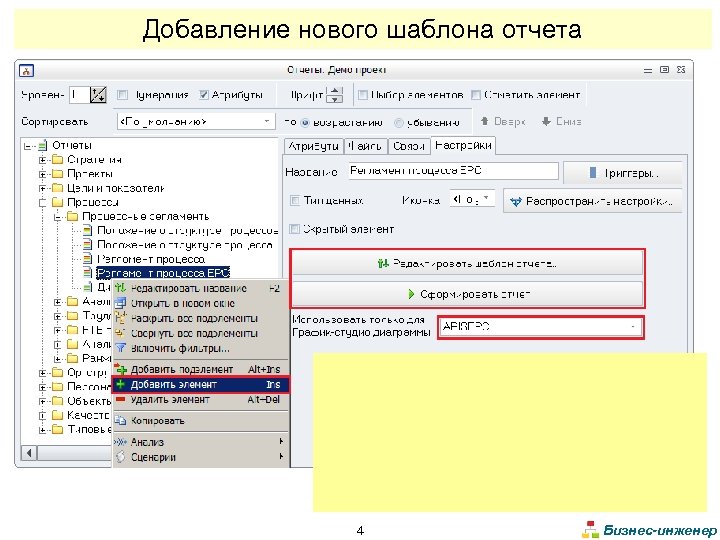This screenshot has width=720, height=540.
Task: Decrease font size with Шрифт down arrow
Action: click(336, 99)
